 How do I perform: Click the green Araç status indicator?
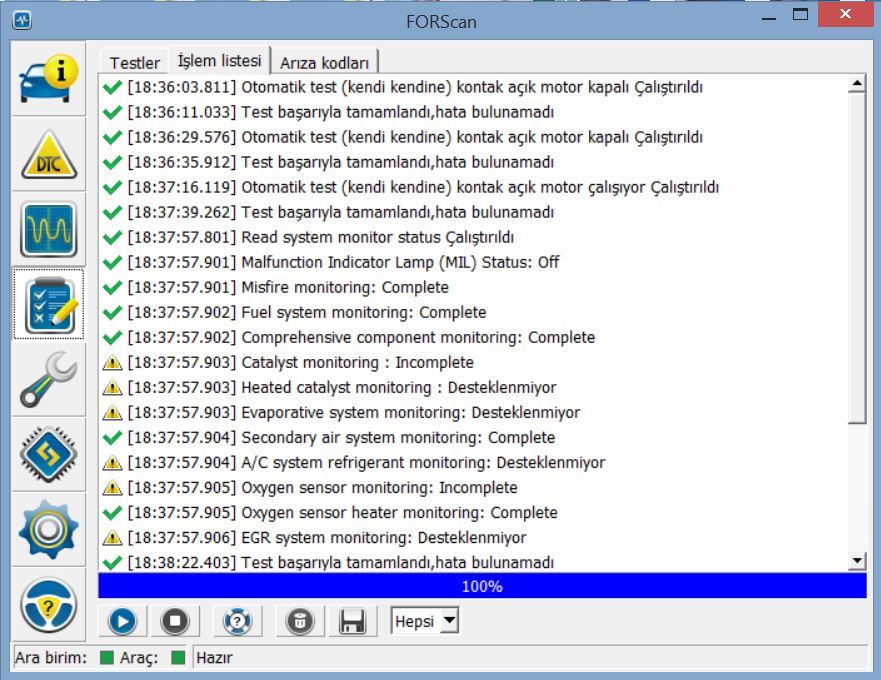[178, 658]
